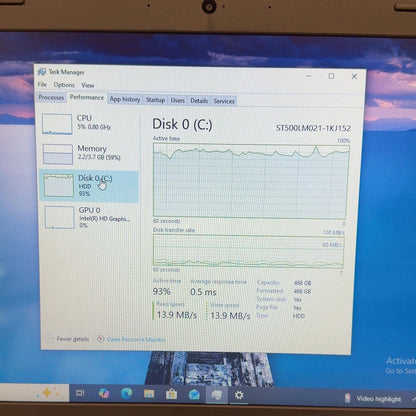This screenshot has width=416, height=416.
Task: Open File Explorer from the taskbar
Action: click(149, 394)
